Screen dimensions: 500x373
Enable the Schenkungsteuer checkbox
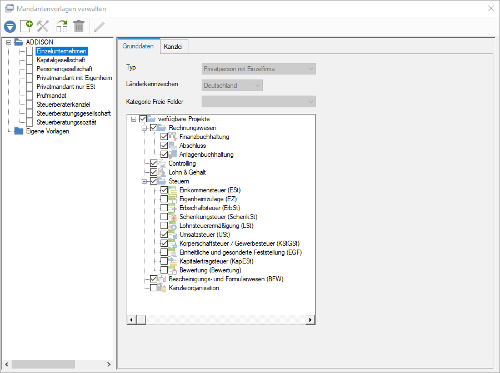tap(164, 217)
